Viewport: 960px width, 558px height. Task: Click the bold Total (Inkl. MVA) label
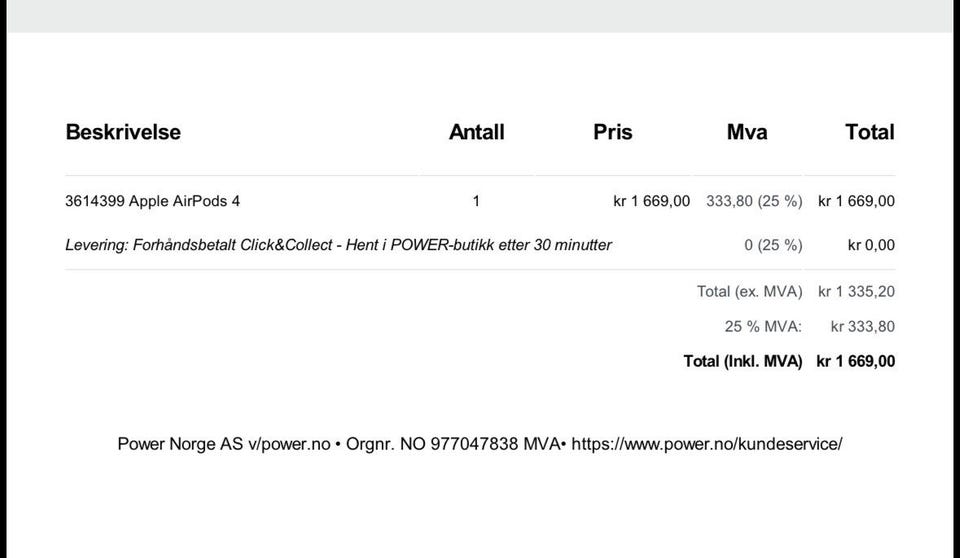tap(742, 362)
